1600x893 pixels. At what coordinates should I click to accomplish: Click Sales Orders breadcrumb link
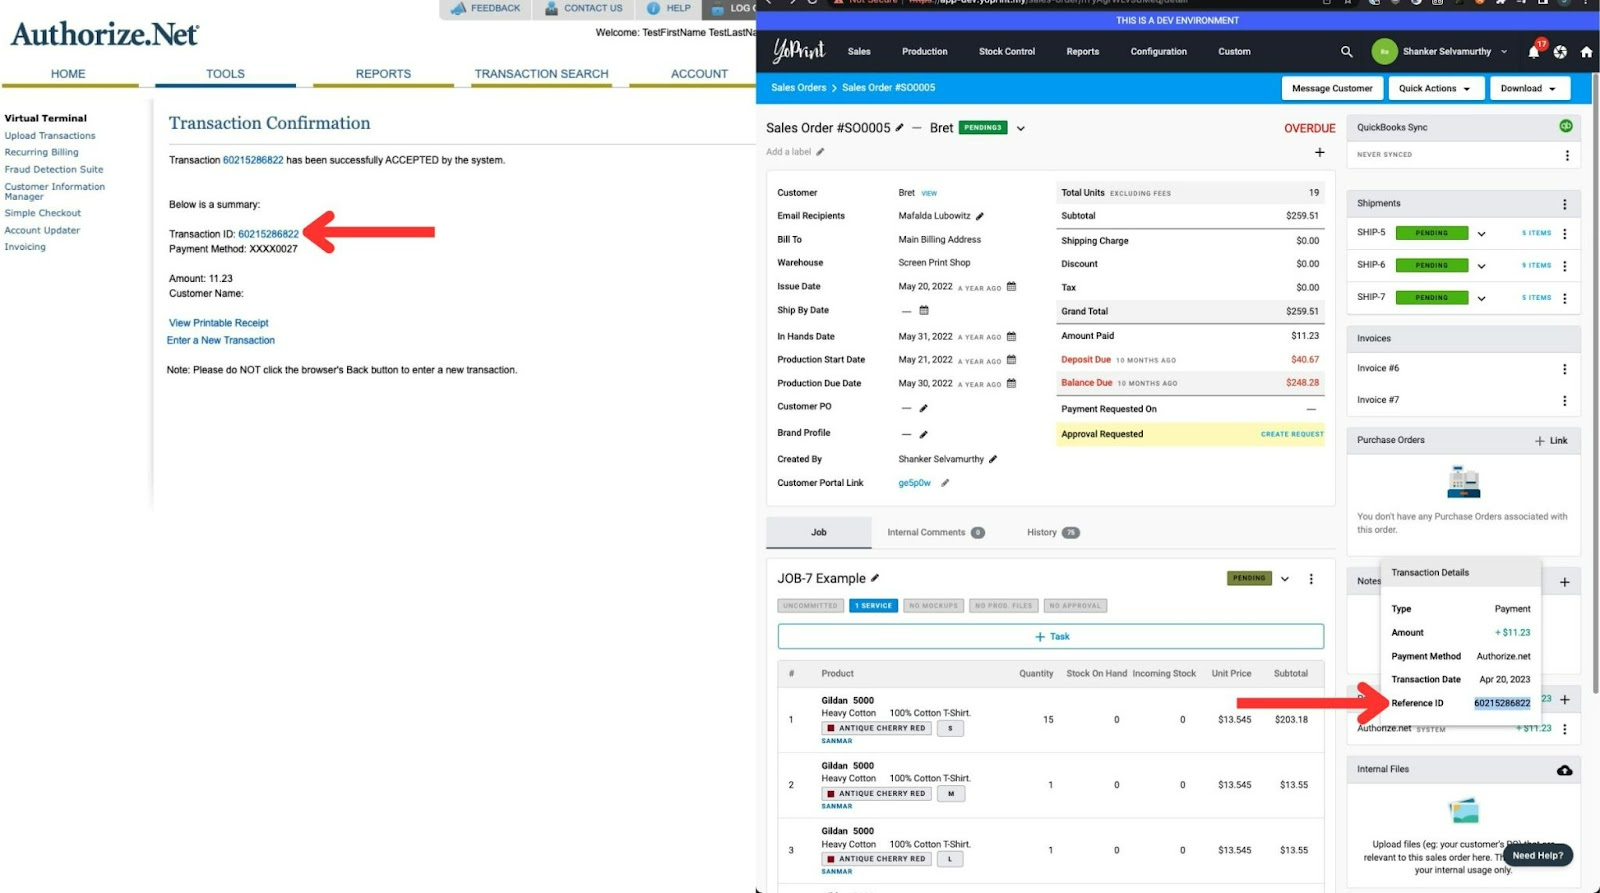pos(798,88)
